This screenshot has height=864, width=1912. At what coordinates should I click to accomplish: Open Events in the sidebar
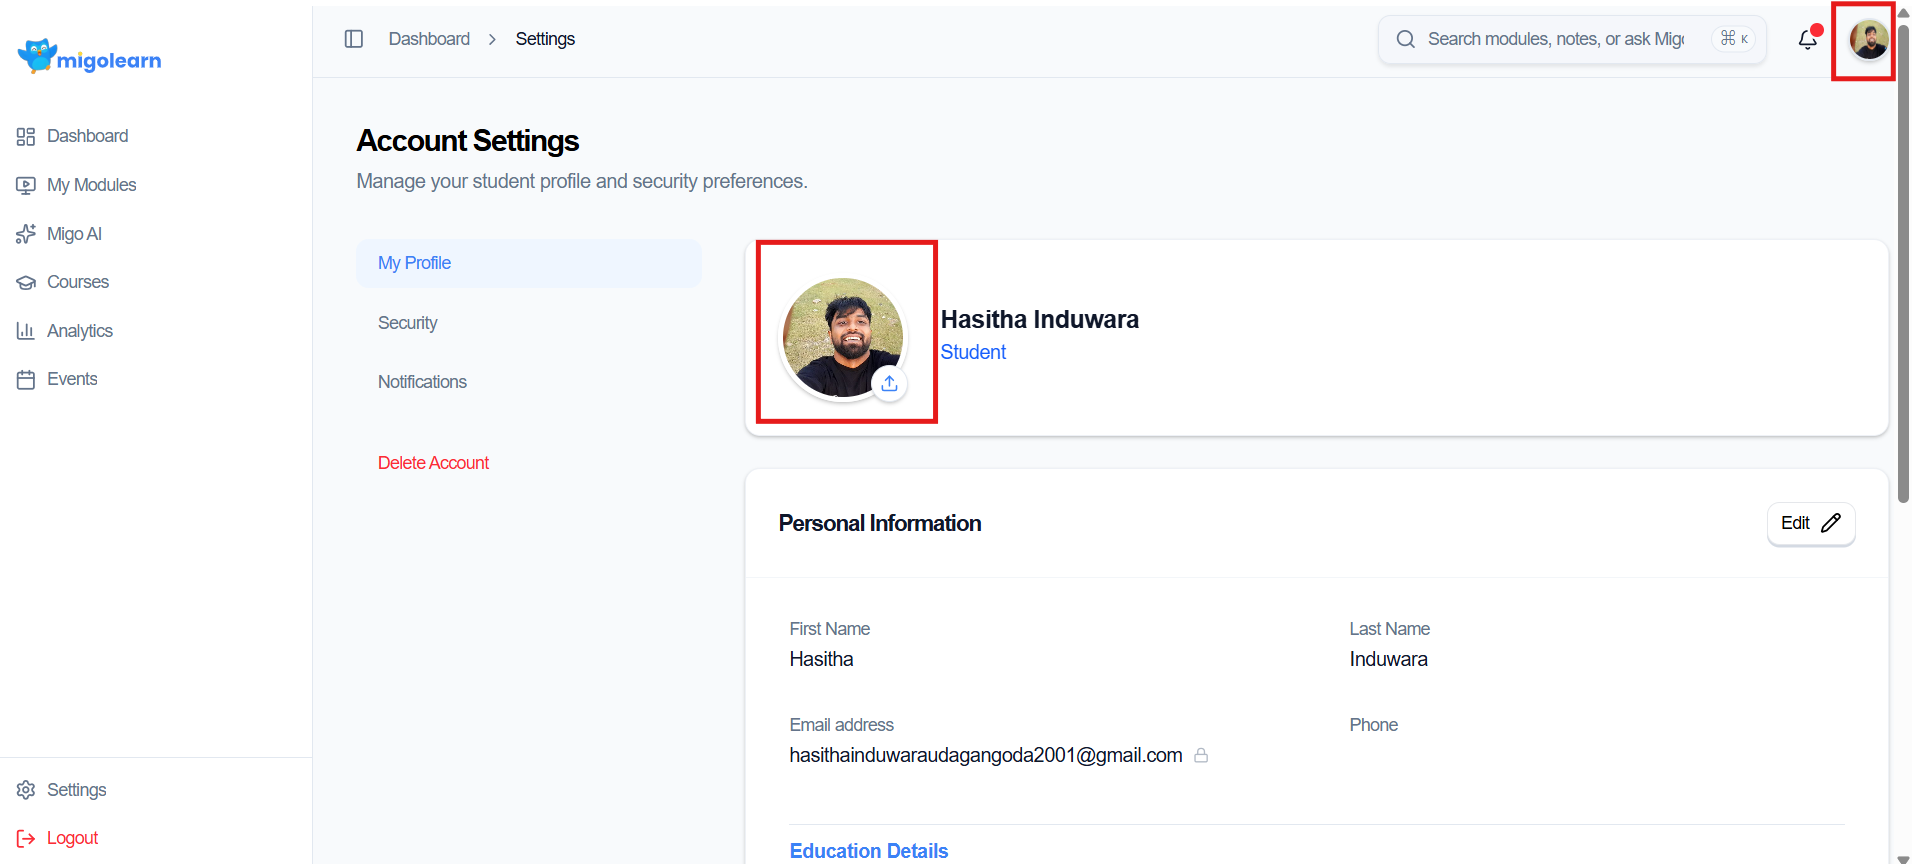click(72, 379)
